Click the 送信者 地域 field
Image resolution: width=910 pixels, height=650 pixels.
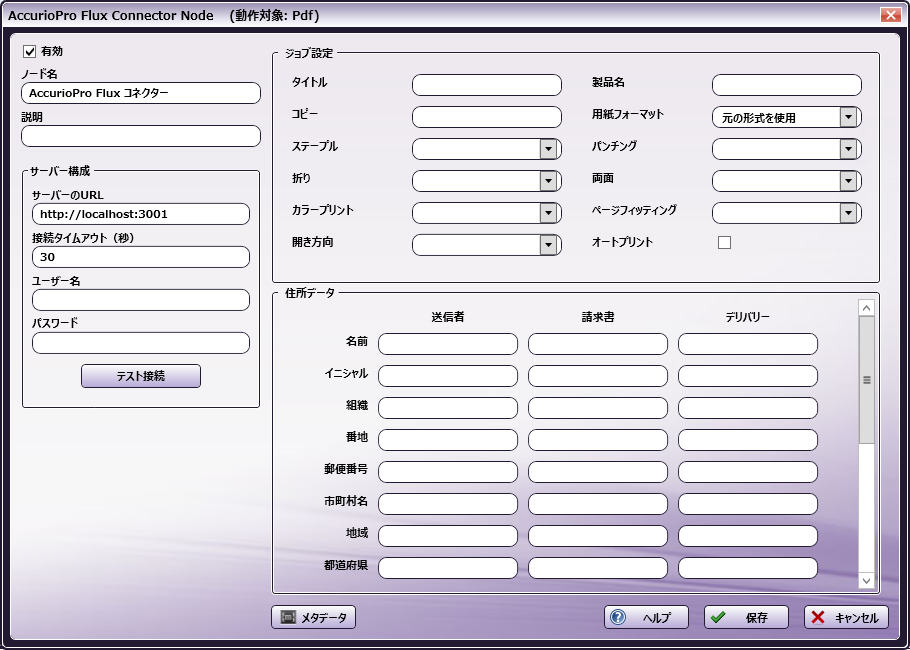(448, 536)
